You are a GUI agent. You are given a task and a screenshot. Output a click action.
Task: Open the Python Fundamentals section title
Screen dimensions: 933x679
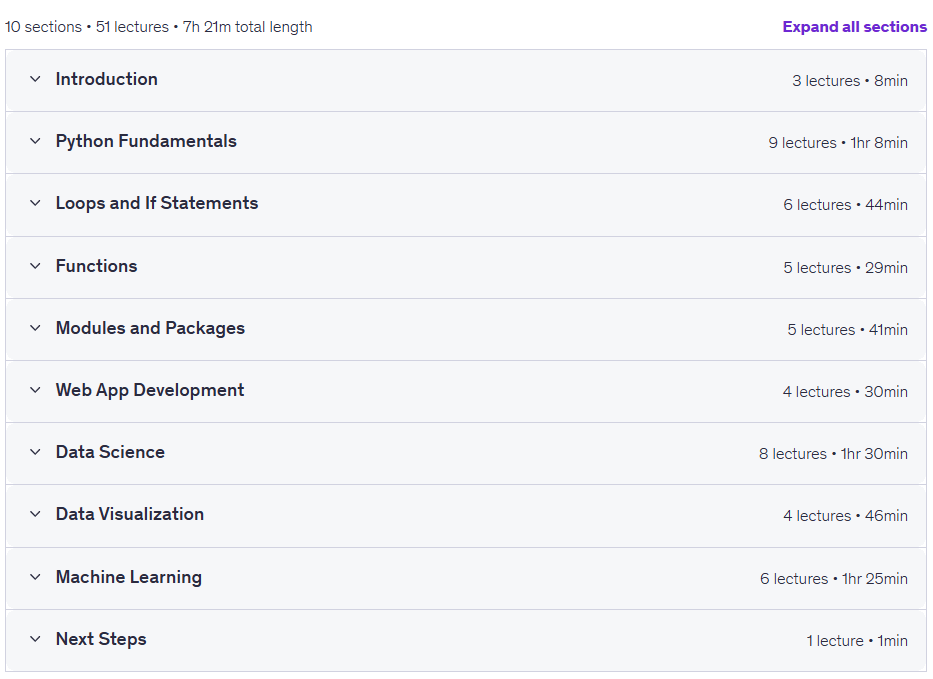point(146,142)
